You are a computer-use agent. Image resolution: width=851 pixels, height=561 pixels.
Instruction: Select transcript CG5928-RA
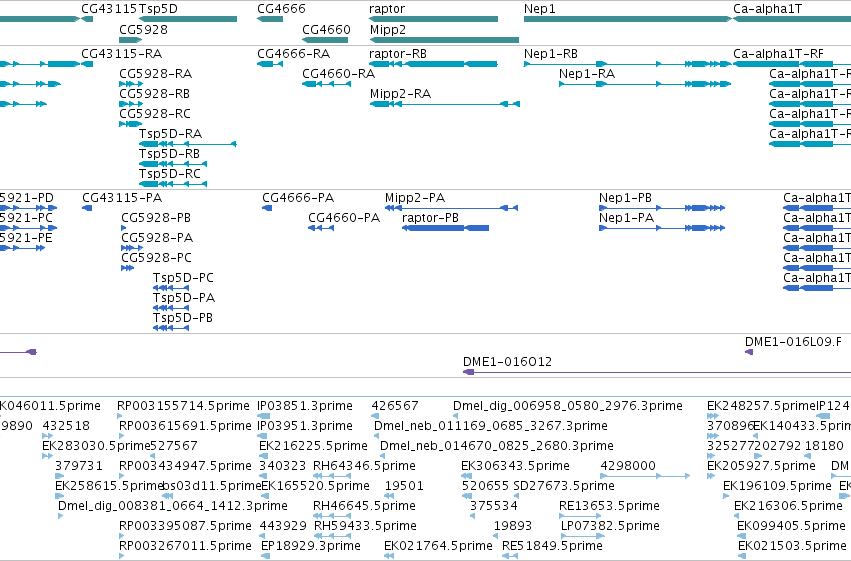click(x=131, y=84)
